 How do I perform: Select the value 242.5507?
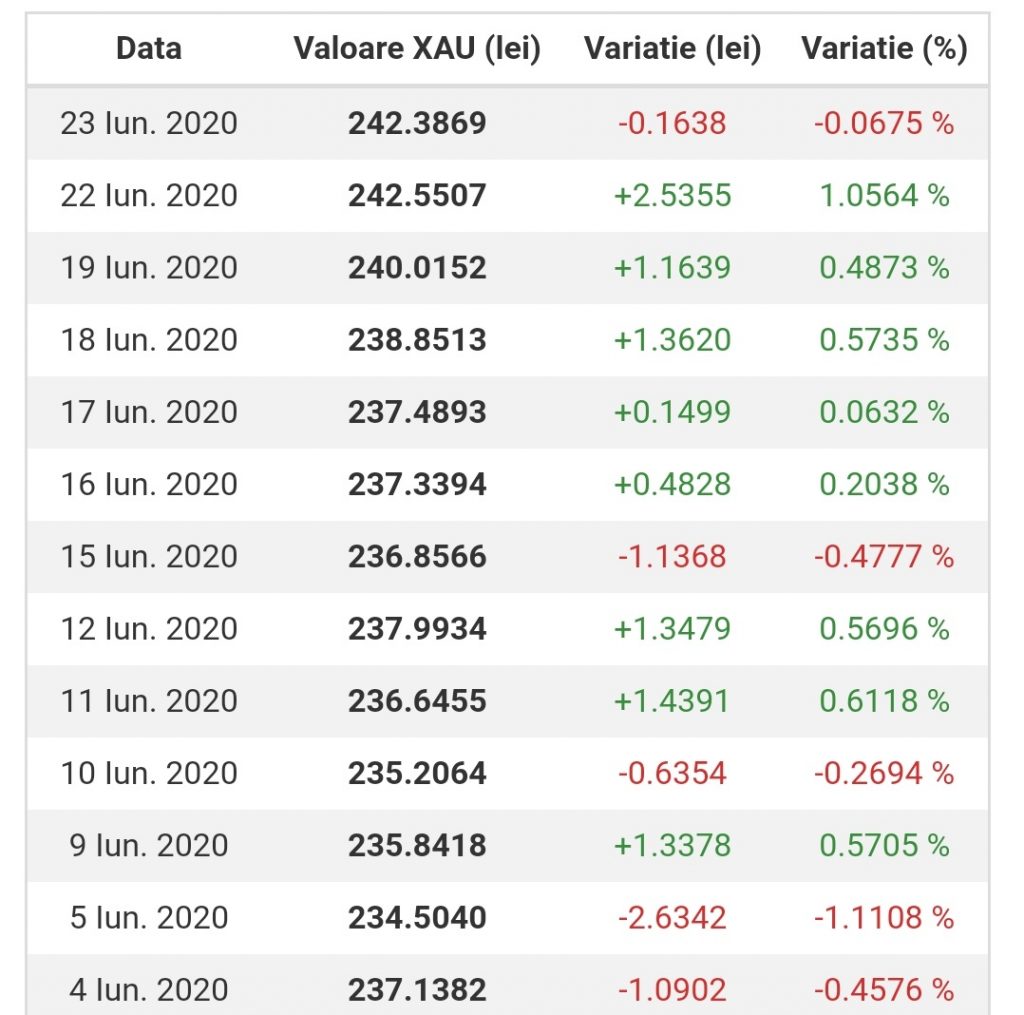pos(417,195)
